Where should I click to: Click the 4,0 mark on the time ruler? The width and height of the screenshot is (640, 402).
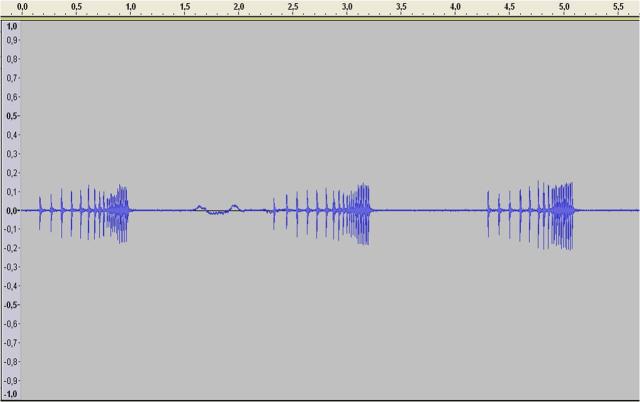[456, 7]
